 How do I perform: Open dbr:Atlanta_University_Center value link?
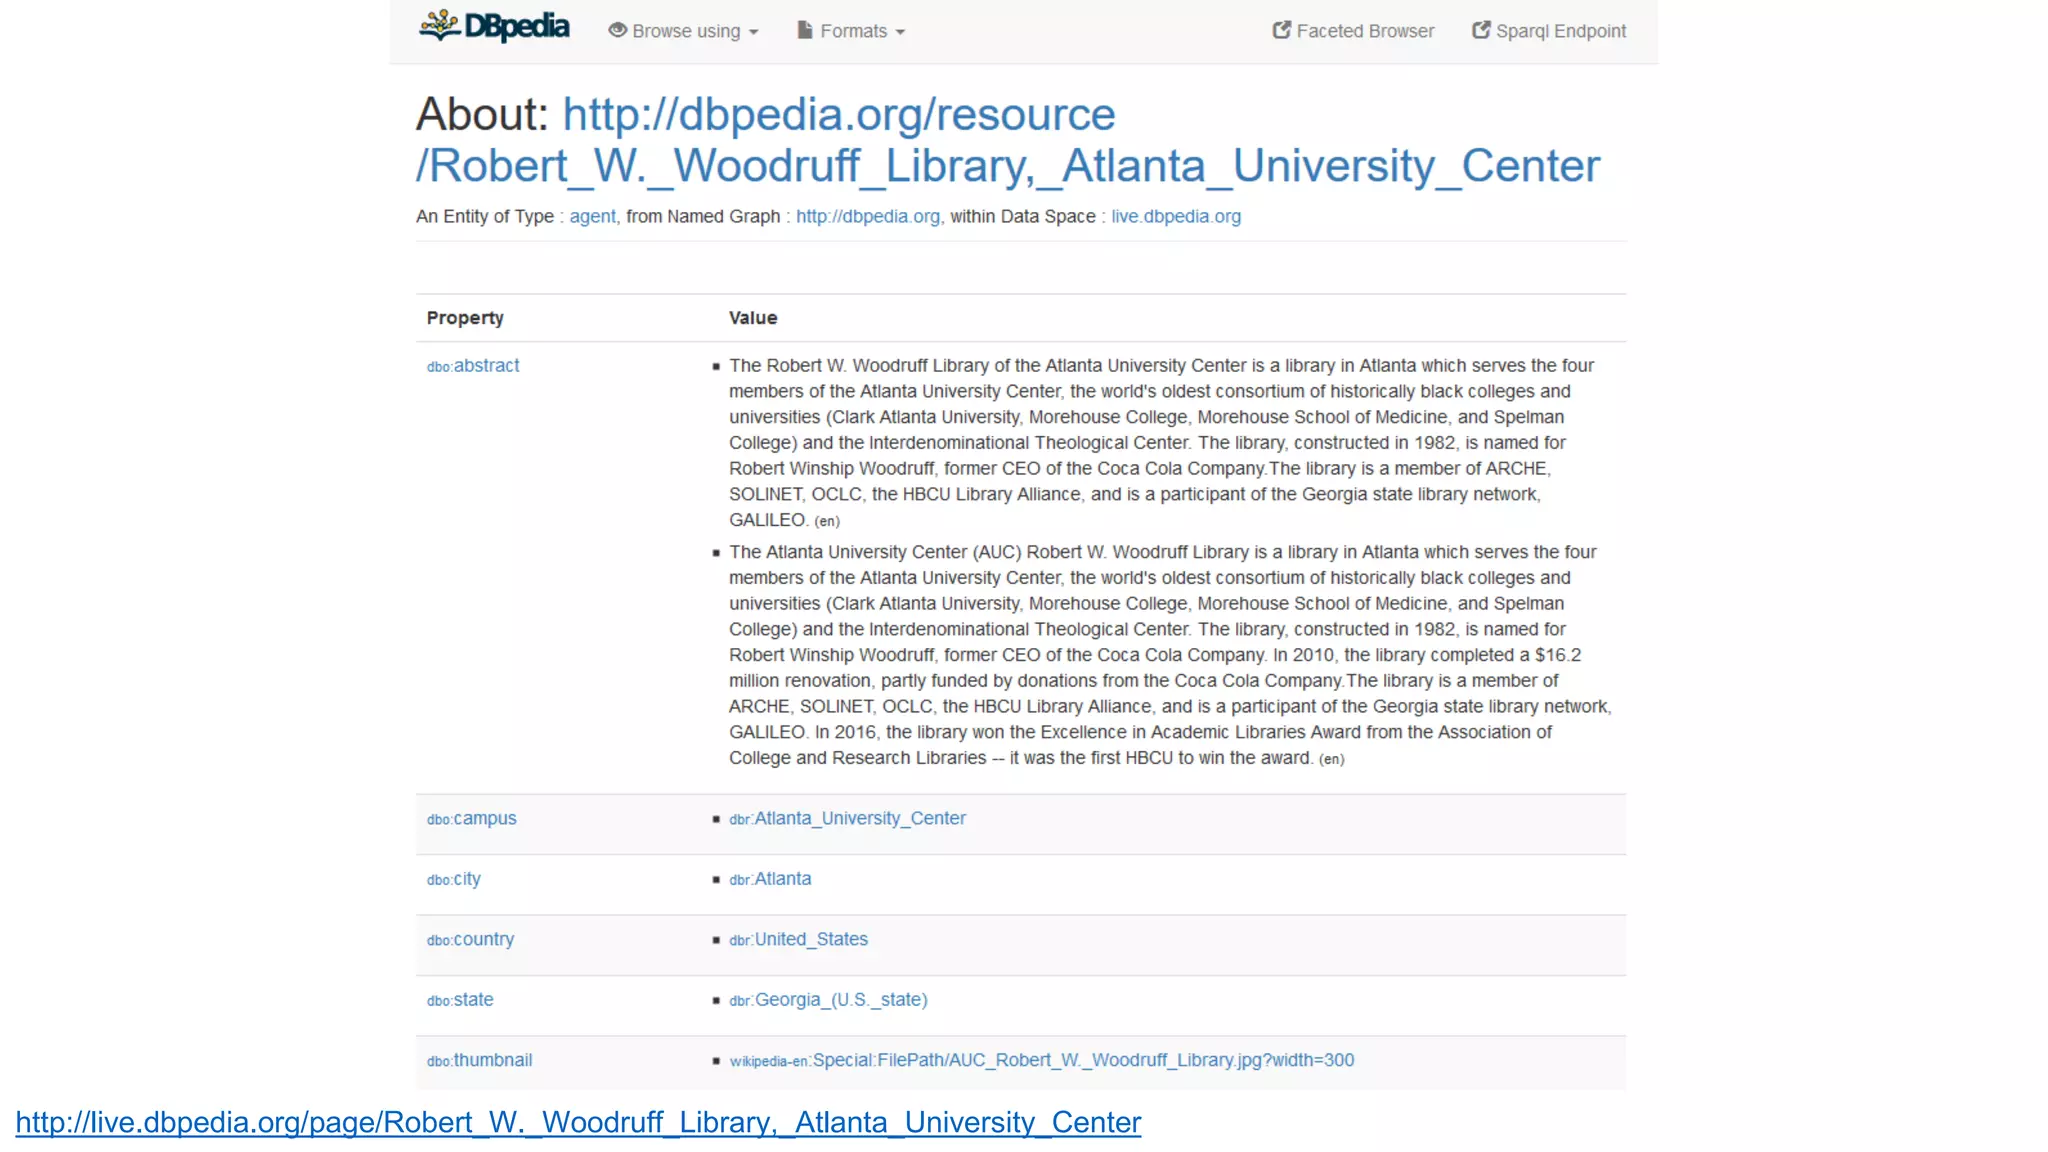click(847, 819)
